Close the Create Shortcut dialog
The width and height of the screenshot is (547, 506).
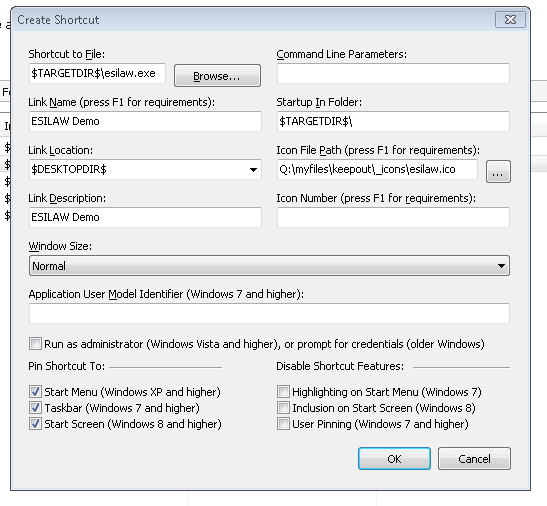(x=510, y=20)
